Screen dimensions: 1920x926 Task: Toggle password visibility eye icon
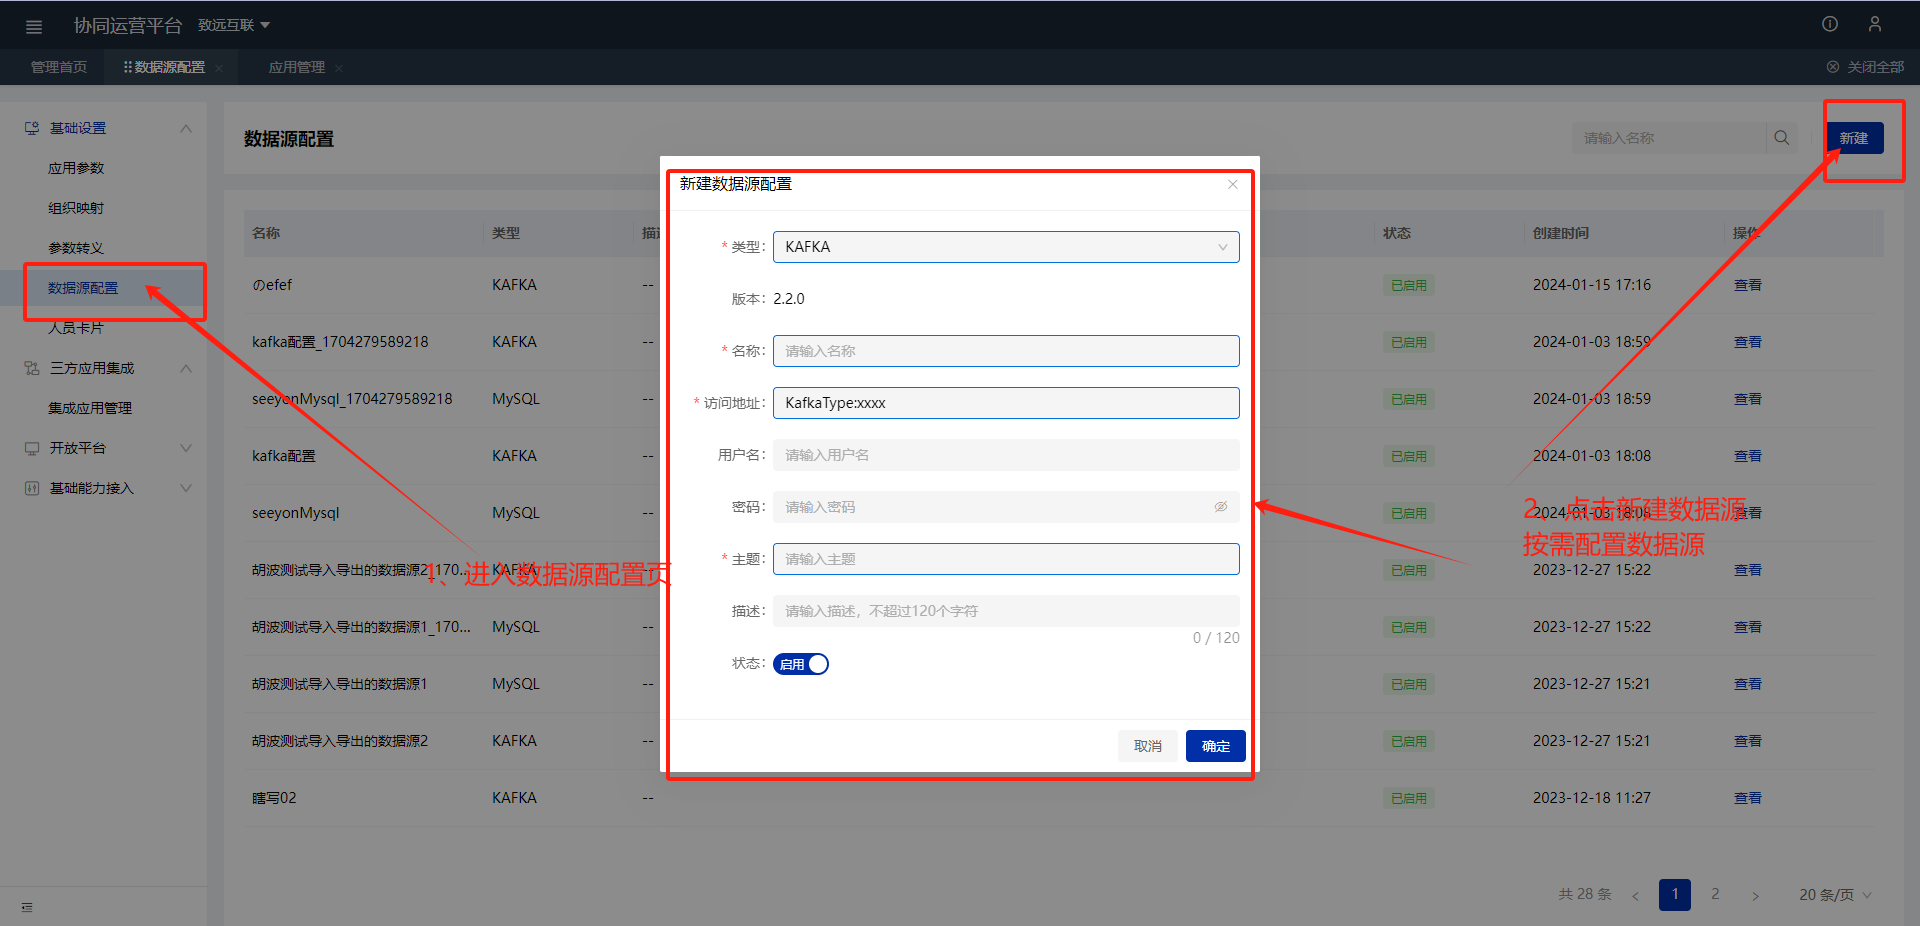pyautogui.click(x=1221, y=507)
